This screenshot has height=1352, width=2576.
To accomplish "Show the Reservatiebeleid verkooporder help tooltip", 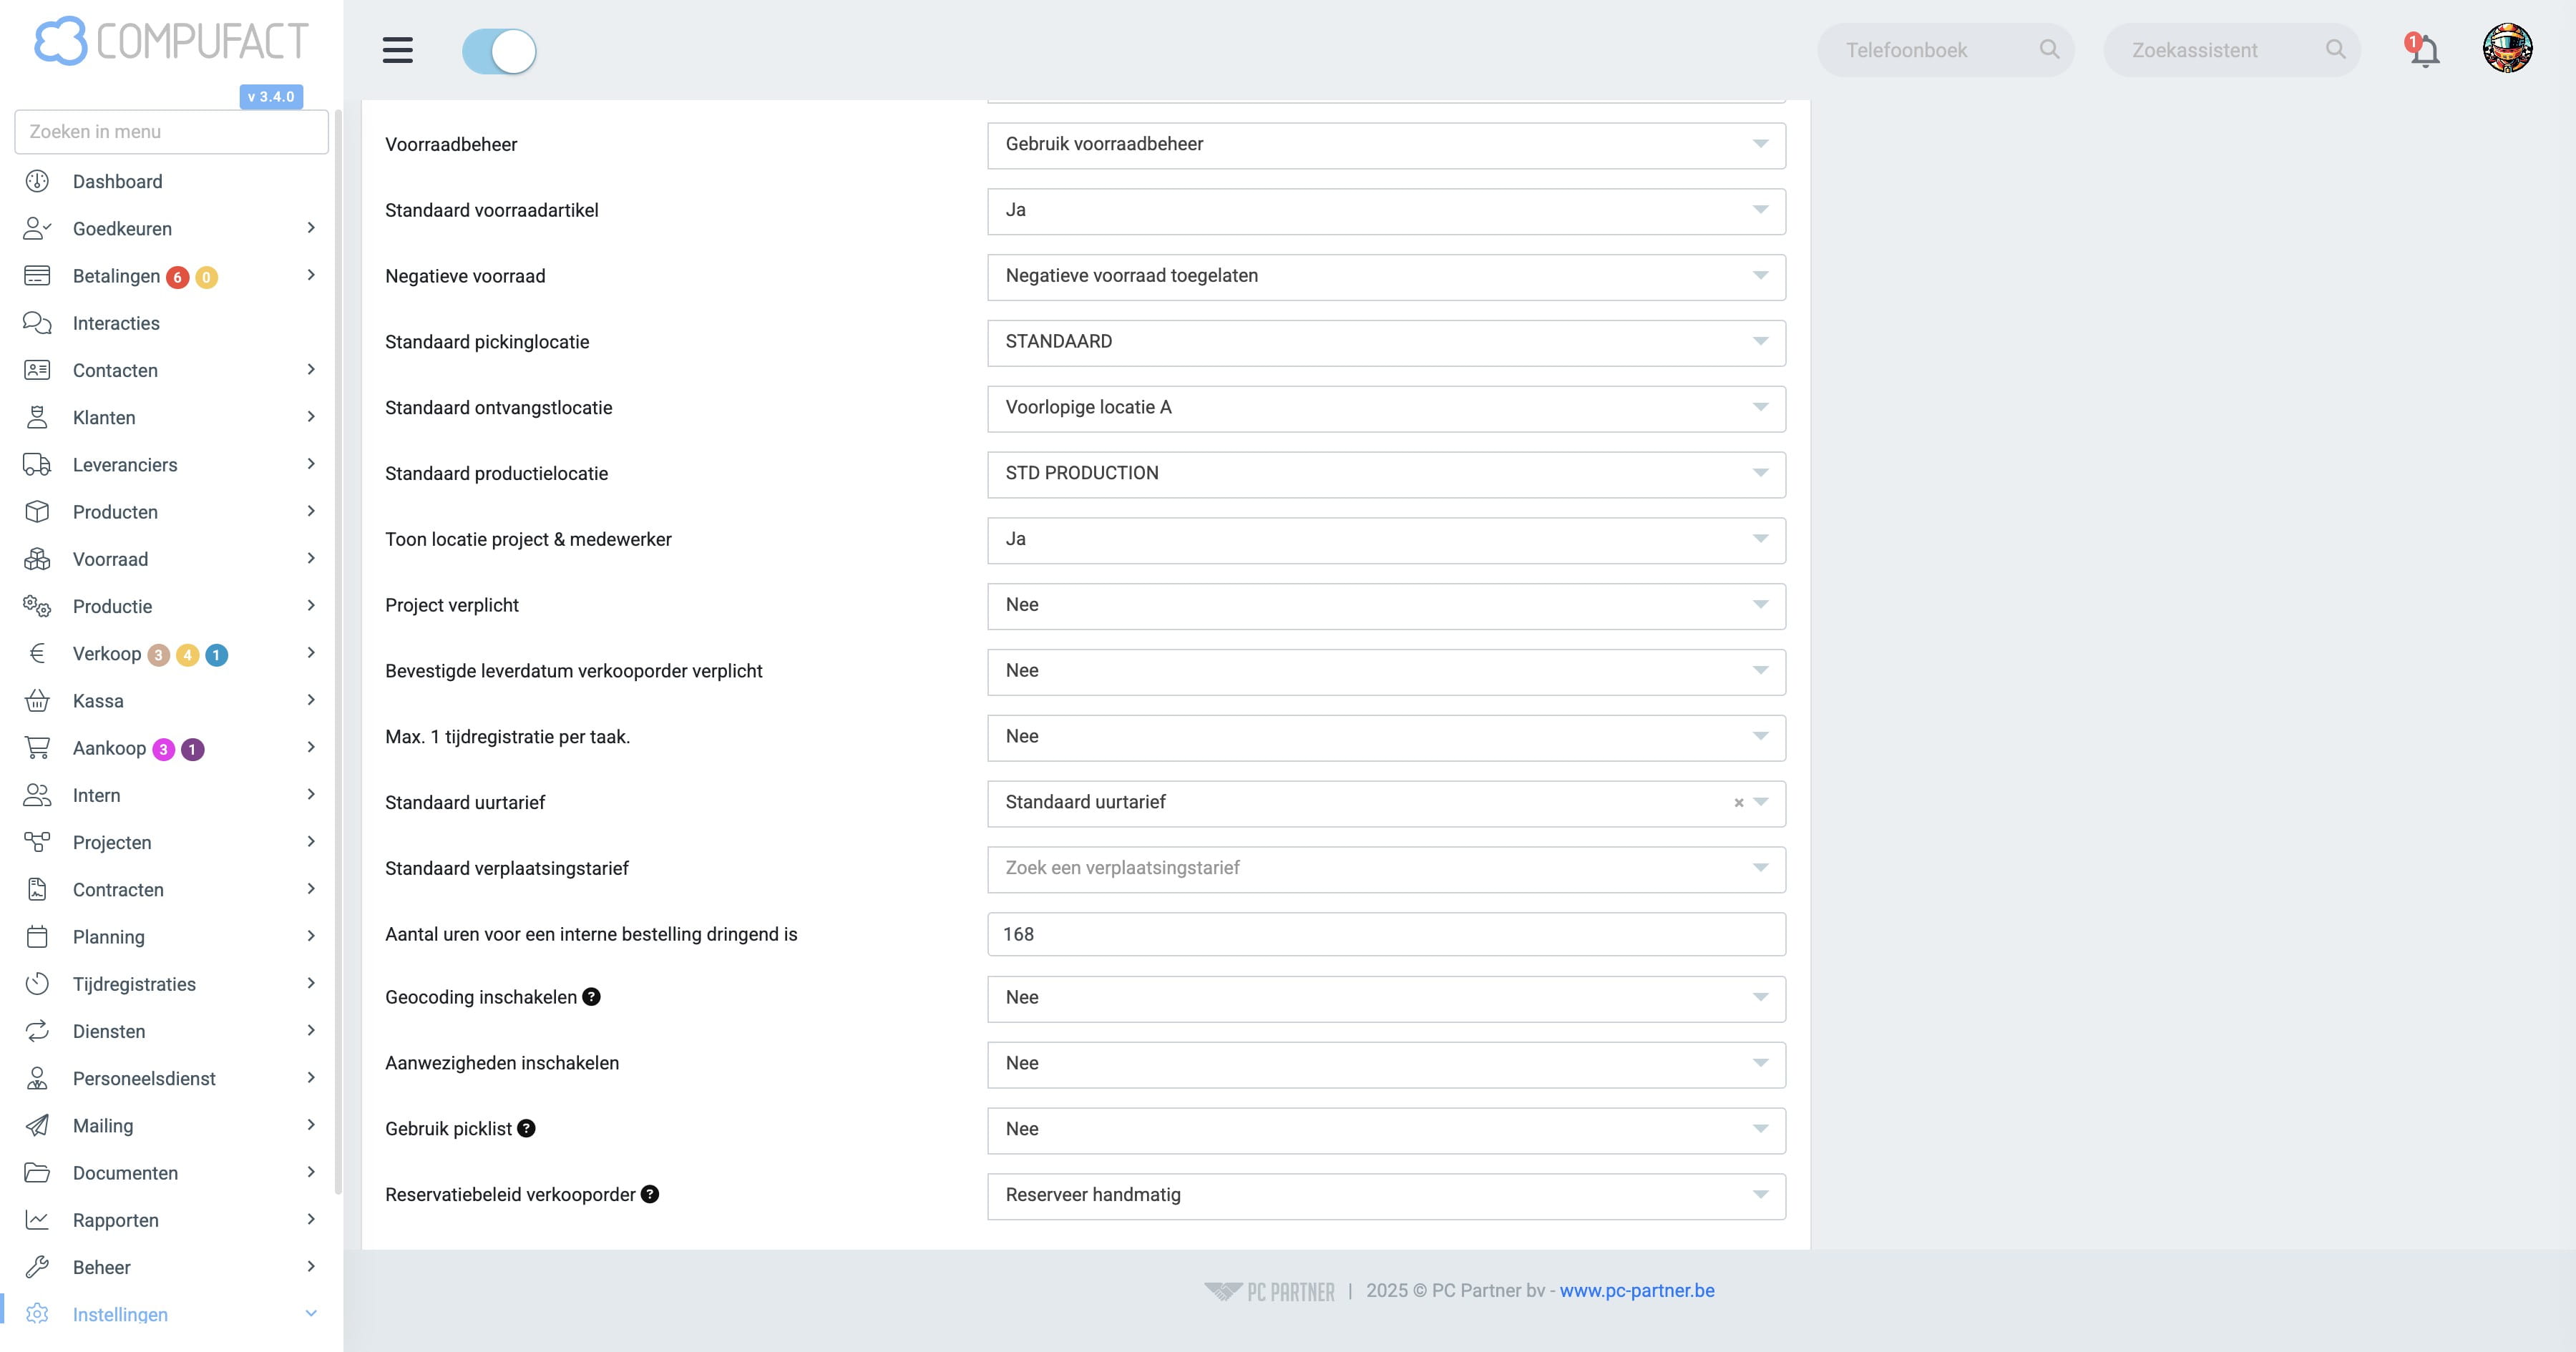I will [x=650, y=1194].
